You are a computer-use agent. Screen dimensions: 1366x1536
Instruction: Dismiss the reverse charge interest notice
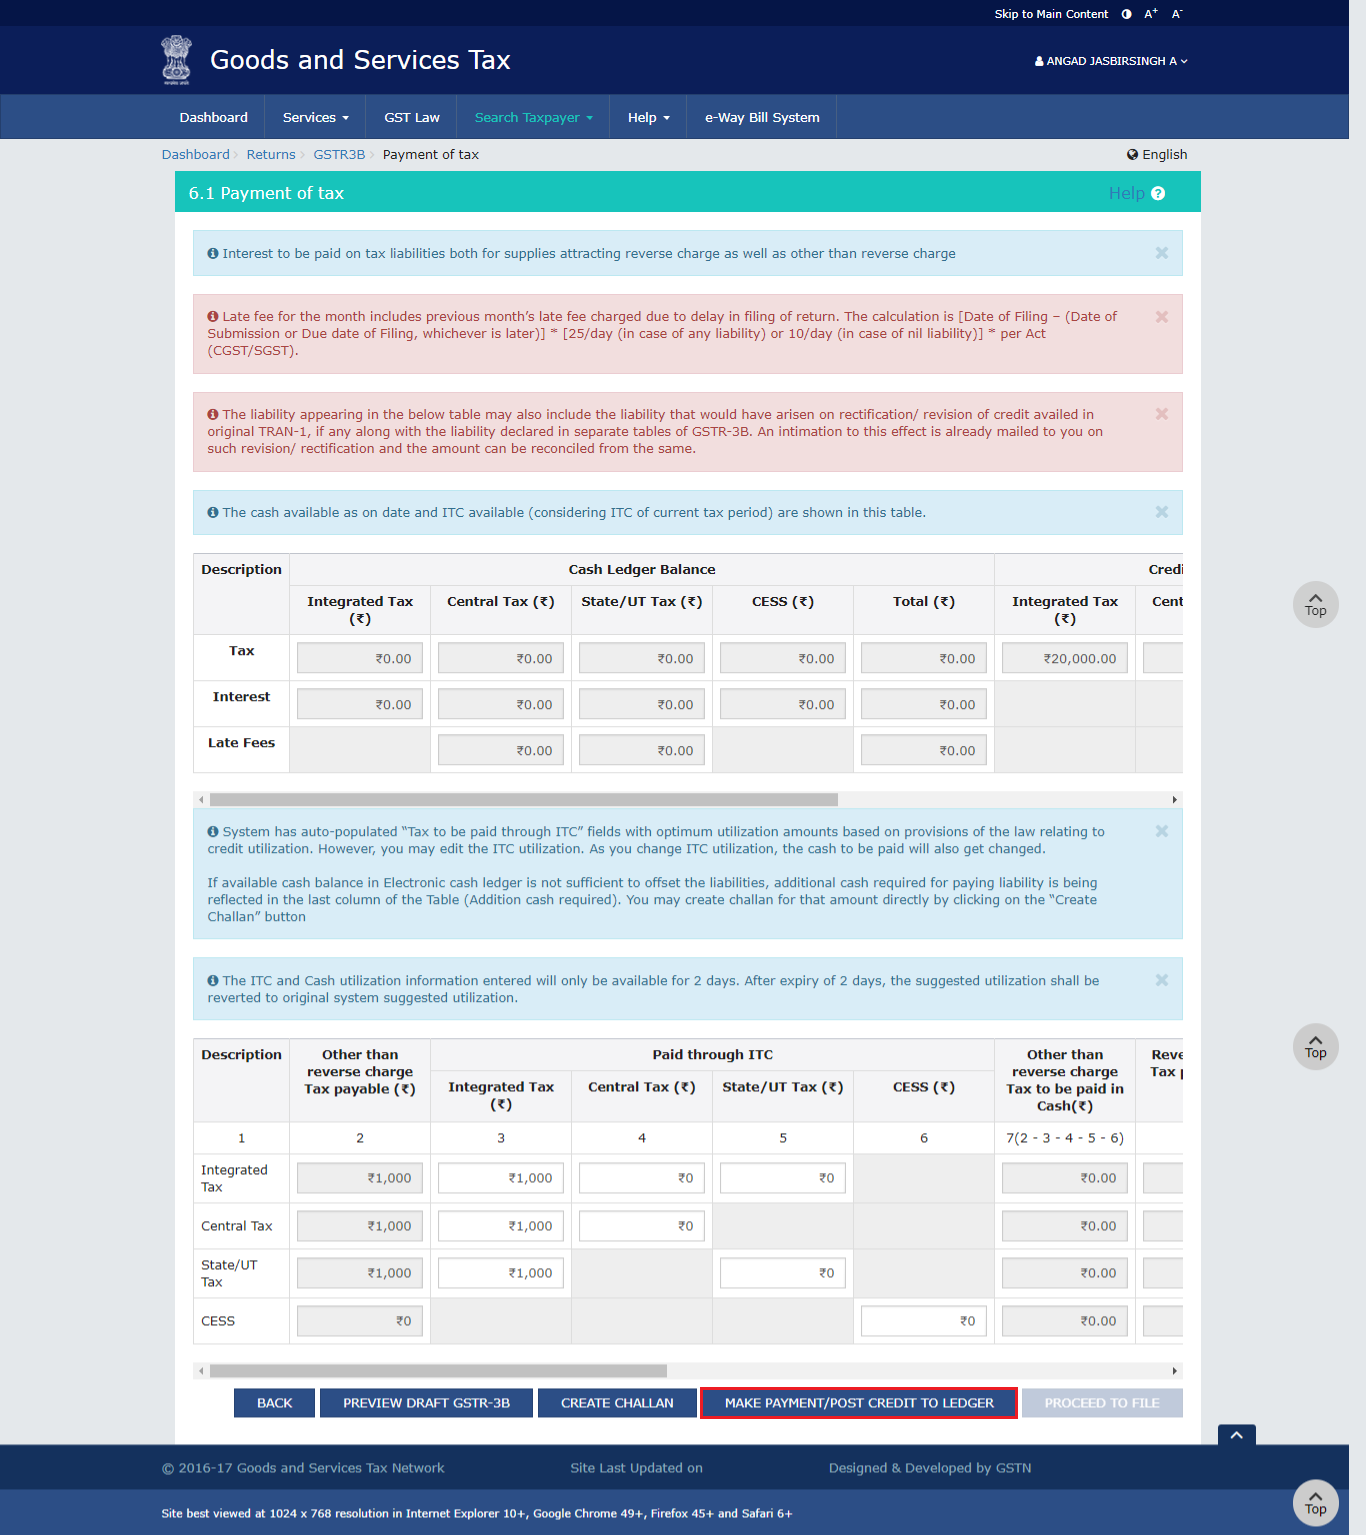(1161, 253)
